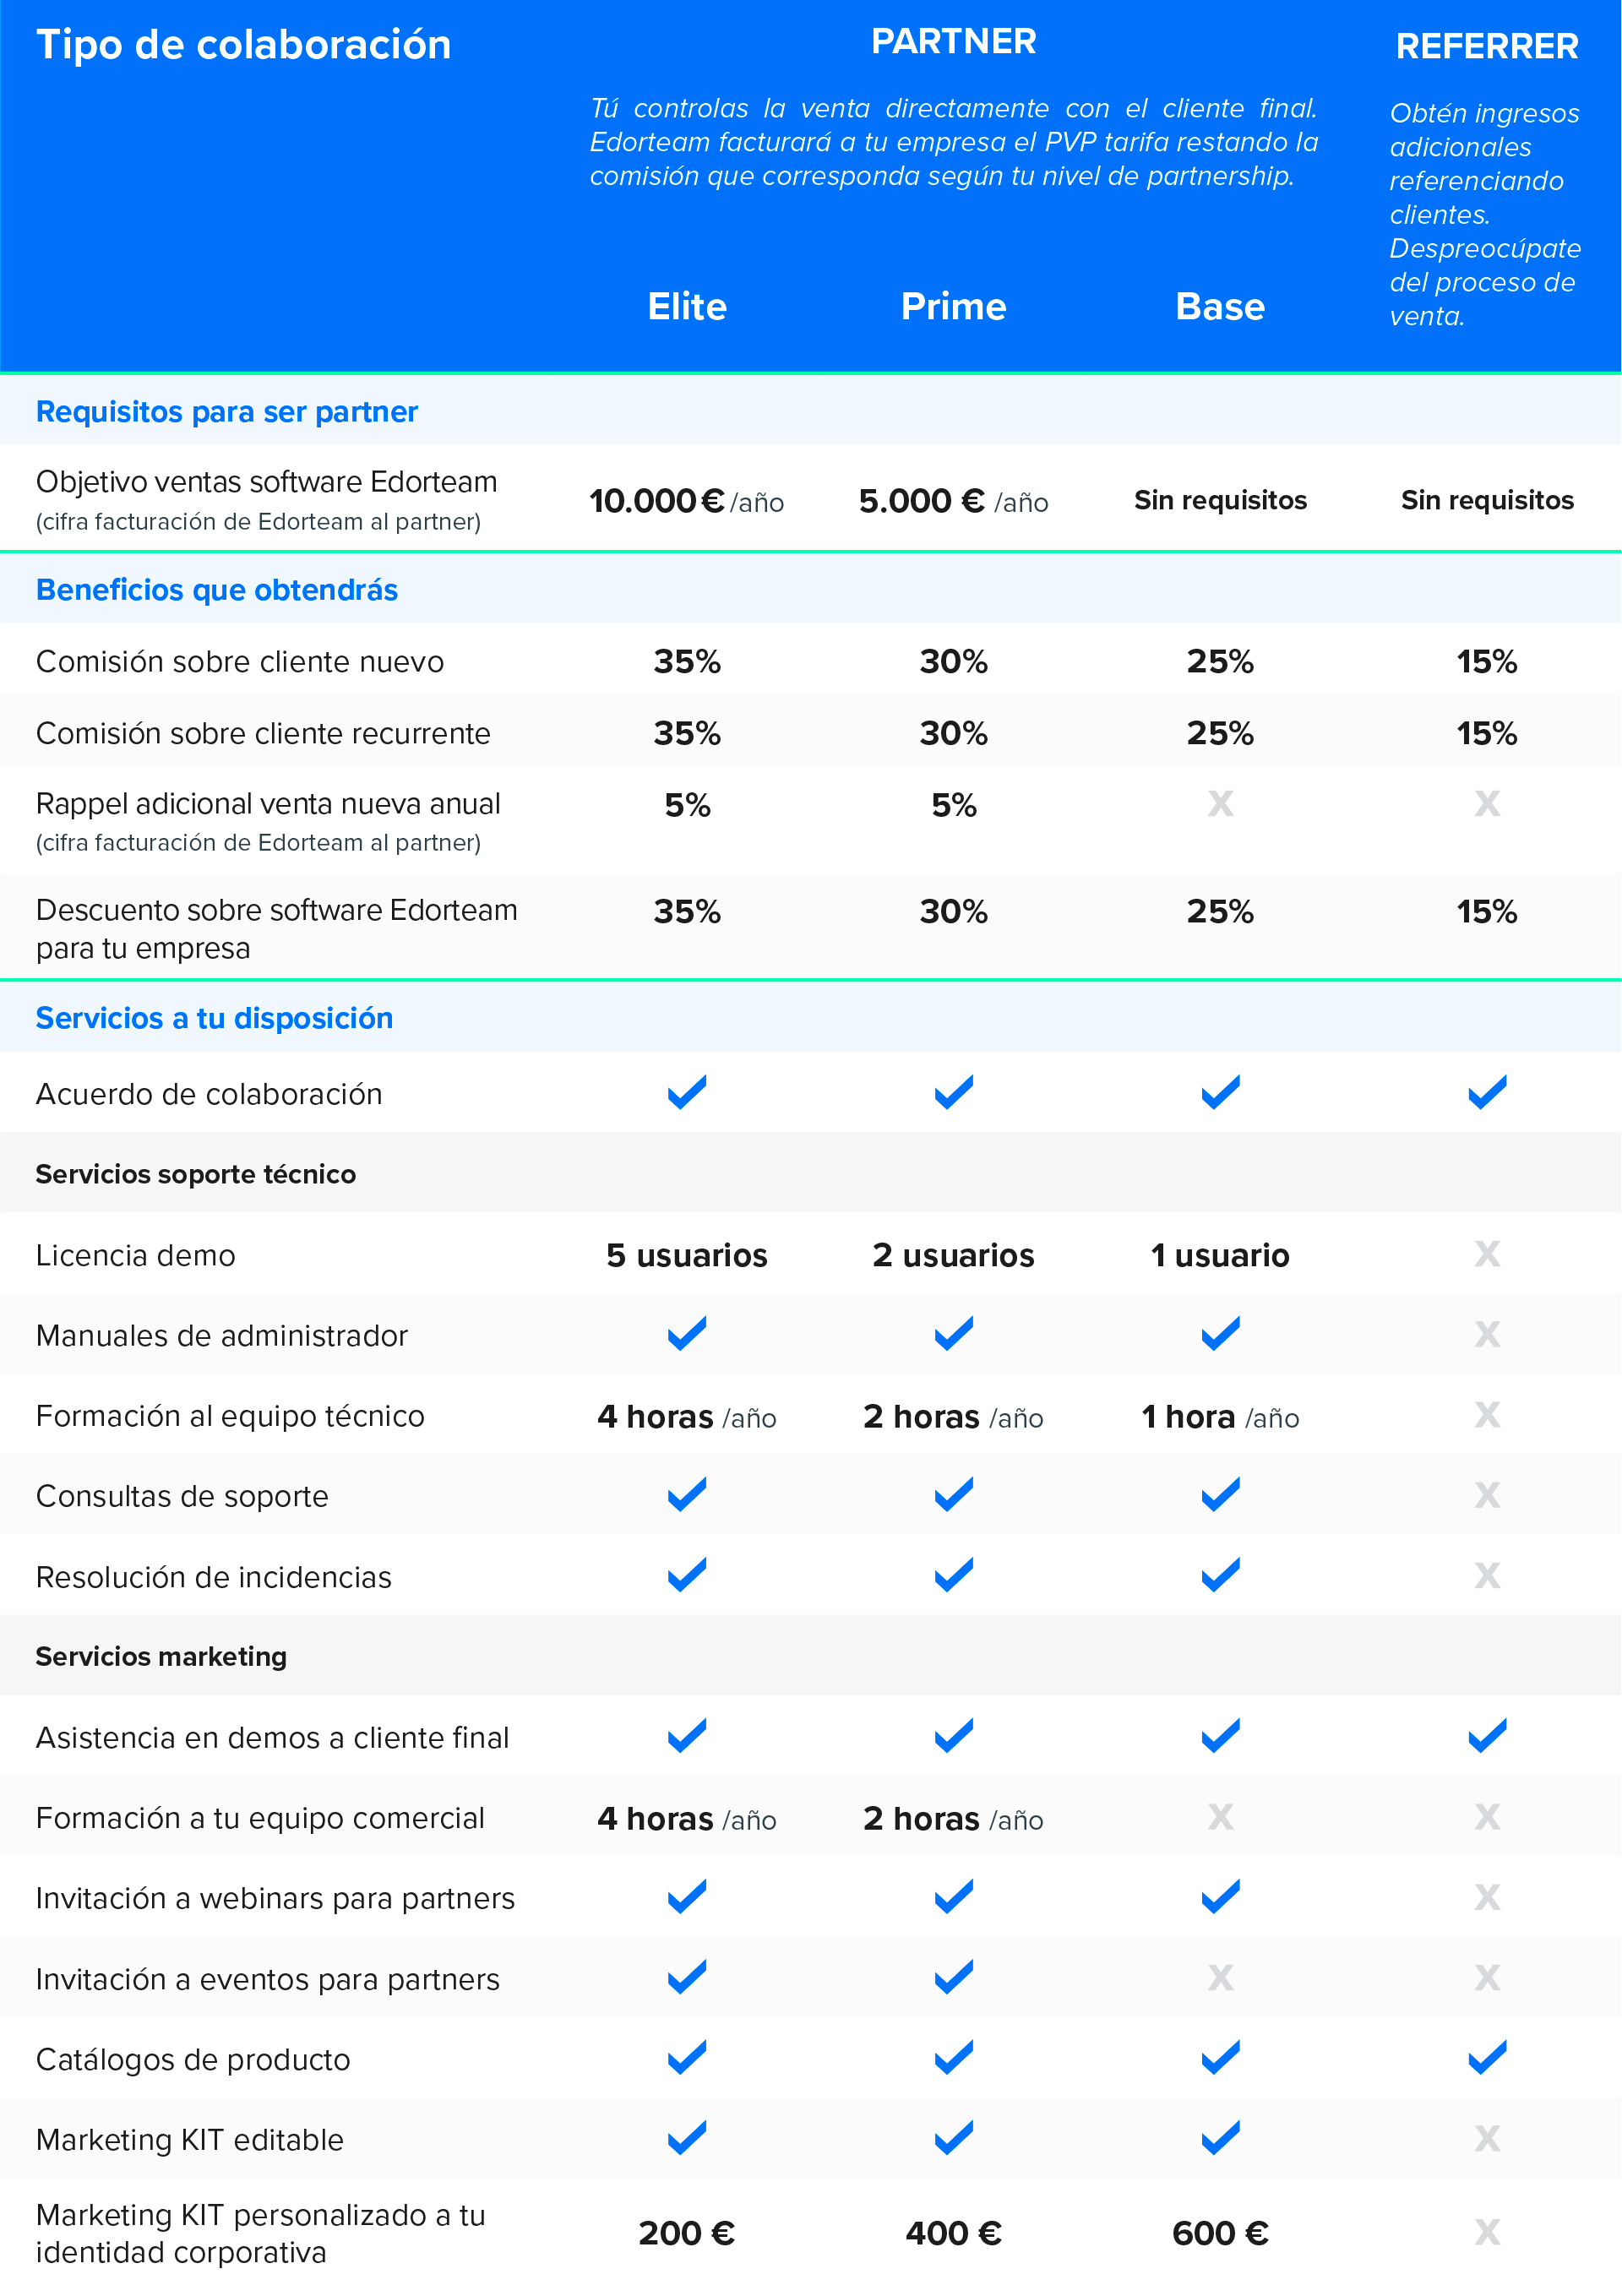Image resolution: width=1622 pixels, height=2296 pixels.
Task: Click the Elite checkmark for Resolución de incidencias
Action: point(687,1574)
